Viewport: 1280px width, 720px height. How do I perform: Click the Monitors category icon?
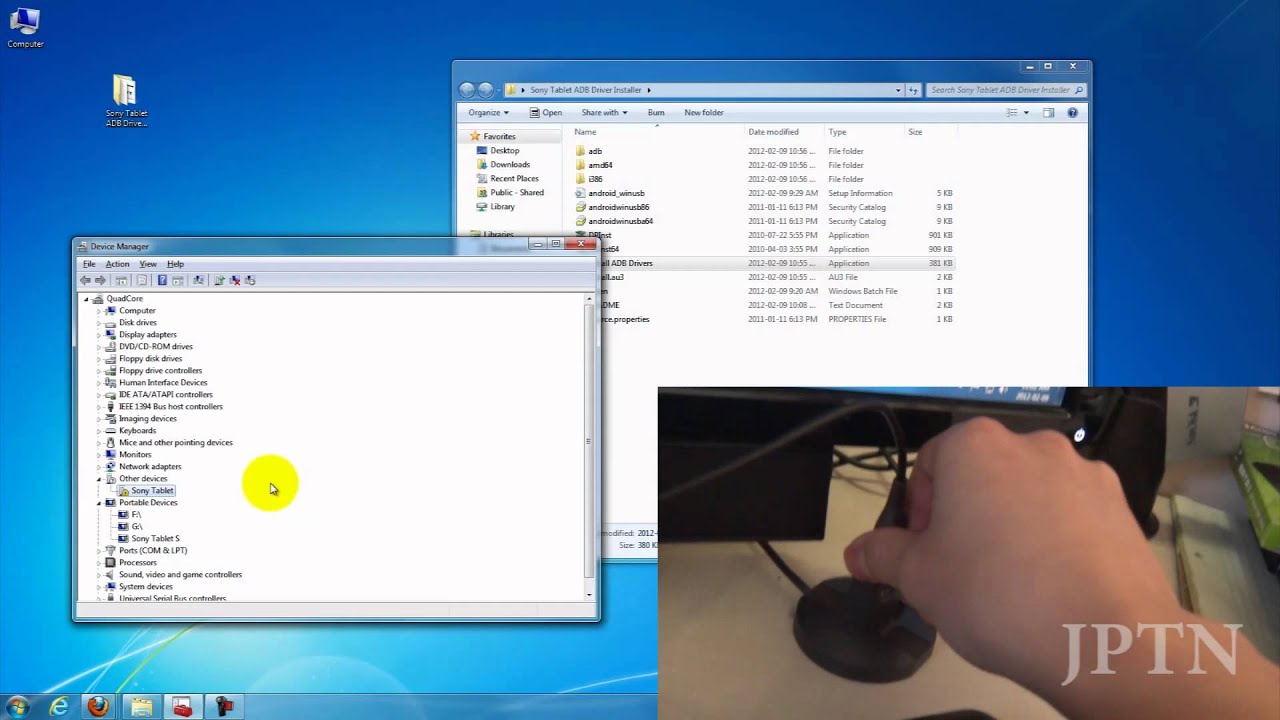[111, 455]
